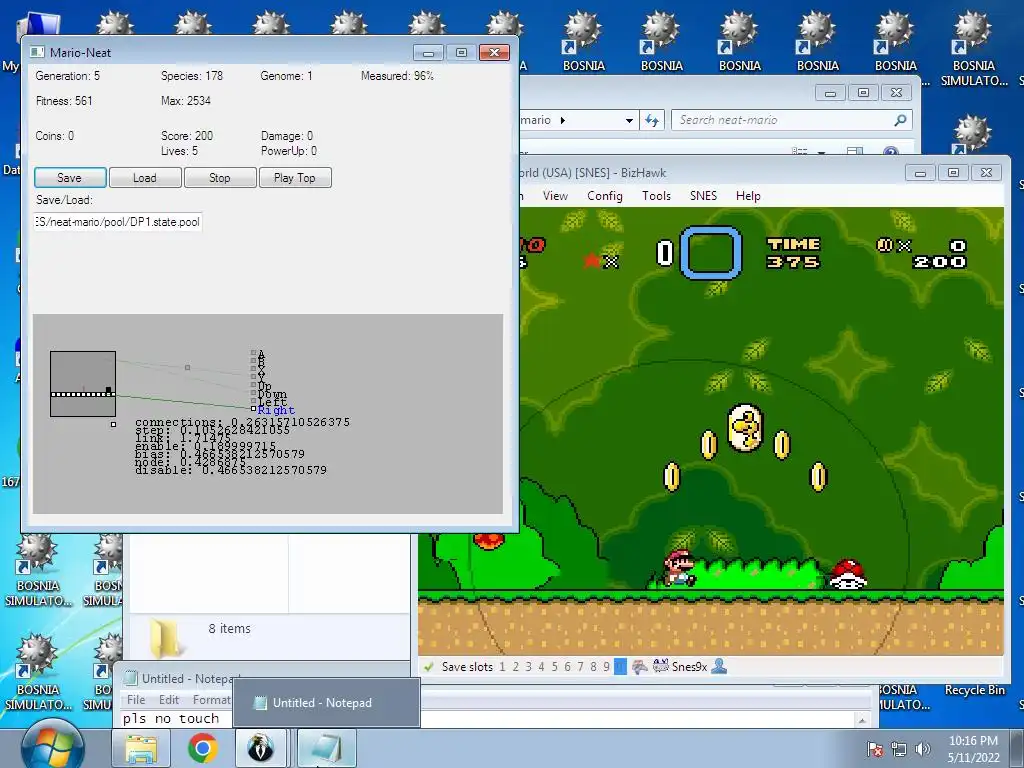The height and width of the screenshot is (768, 1024).
Task: Click the Save button in Mario-Neat
Action: [70, 178]
